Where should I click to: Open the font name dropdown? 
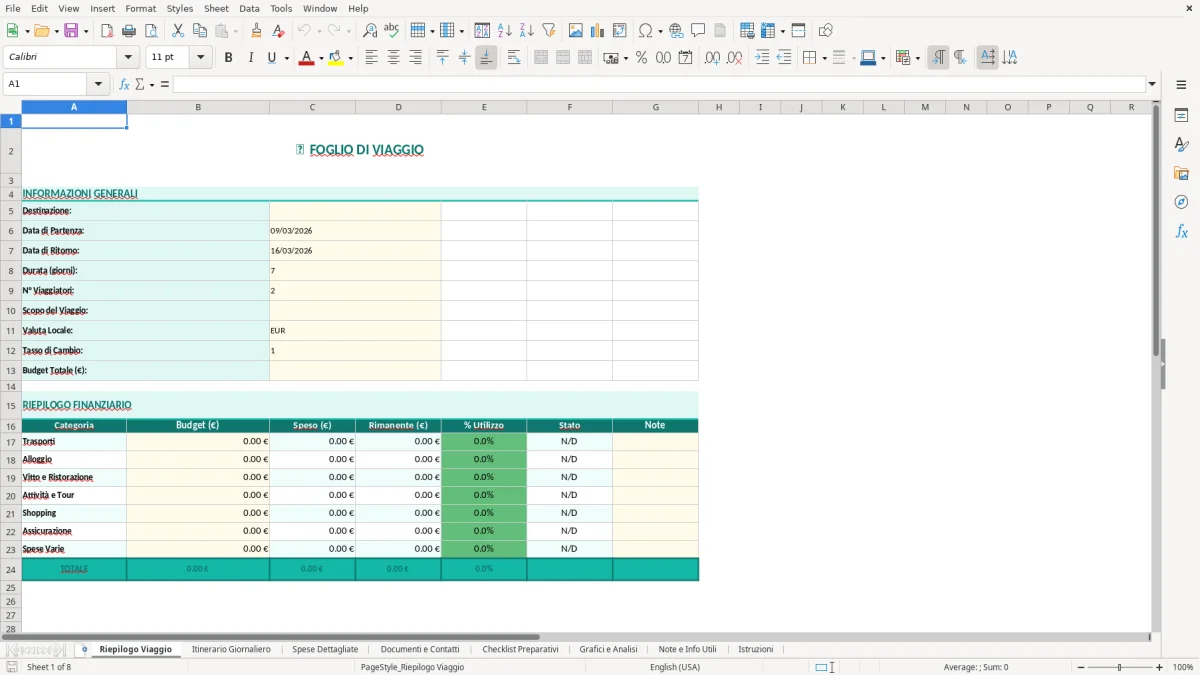[128, 58]
